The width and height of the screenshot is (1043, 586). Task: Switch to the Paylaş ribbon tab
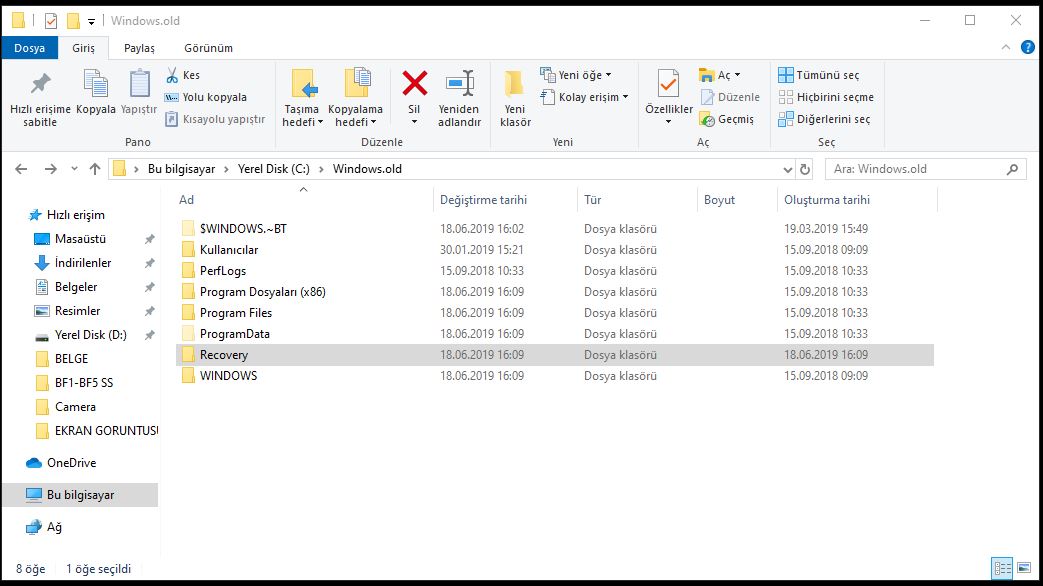(x=139, y=48)
